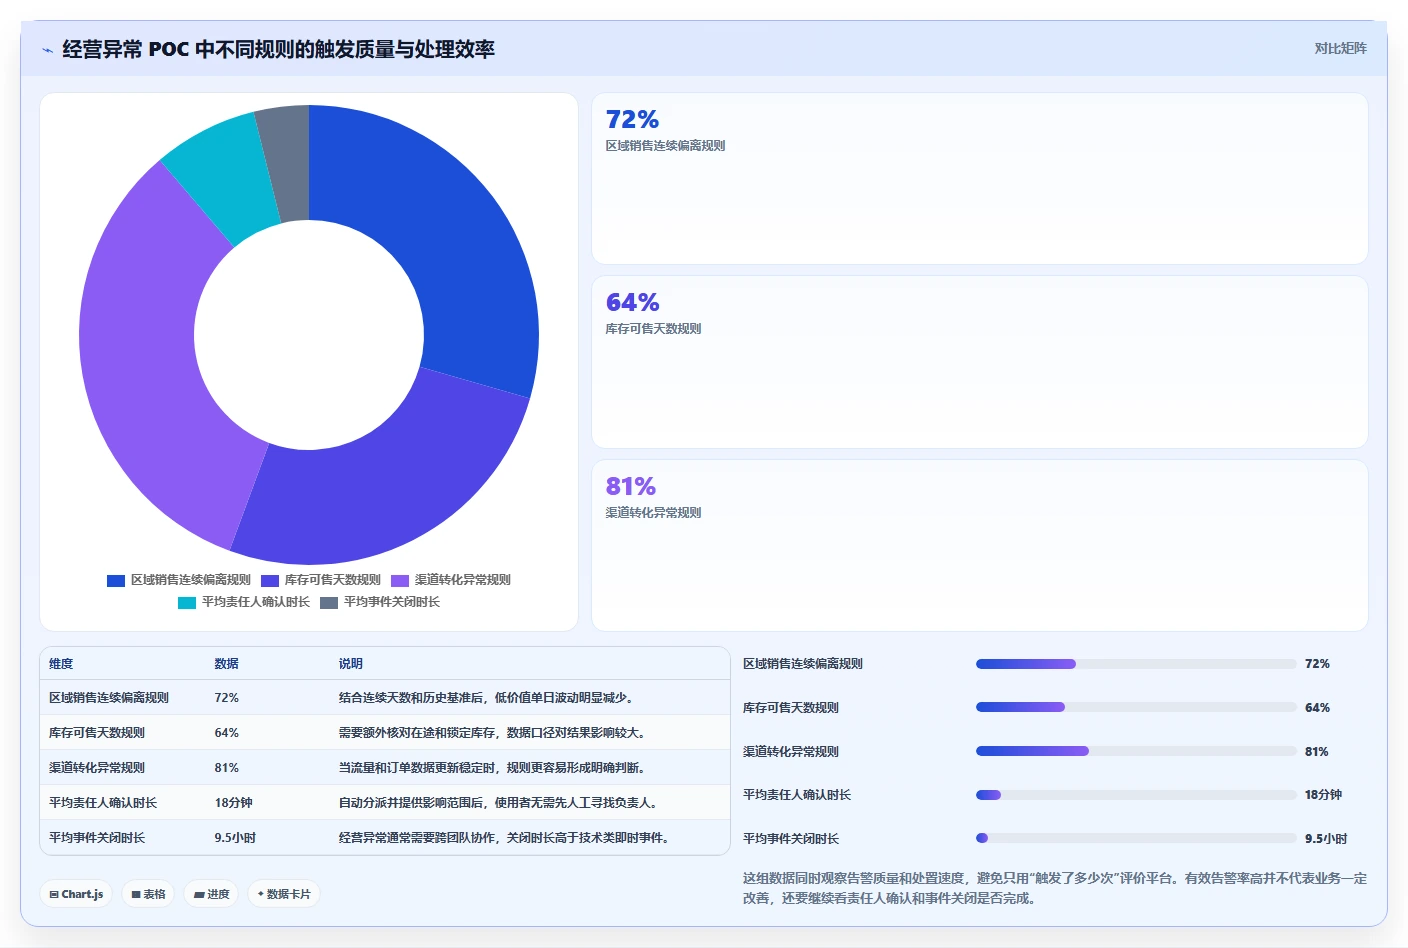Toggle 平均事件关闭时长 legend gray box

click(x=329, y=602)
